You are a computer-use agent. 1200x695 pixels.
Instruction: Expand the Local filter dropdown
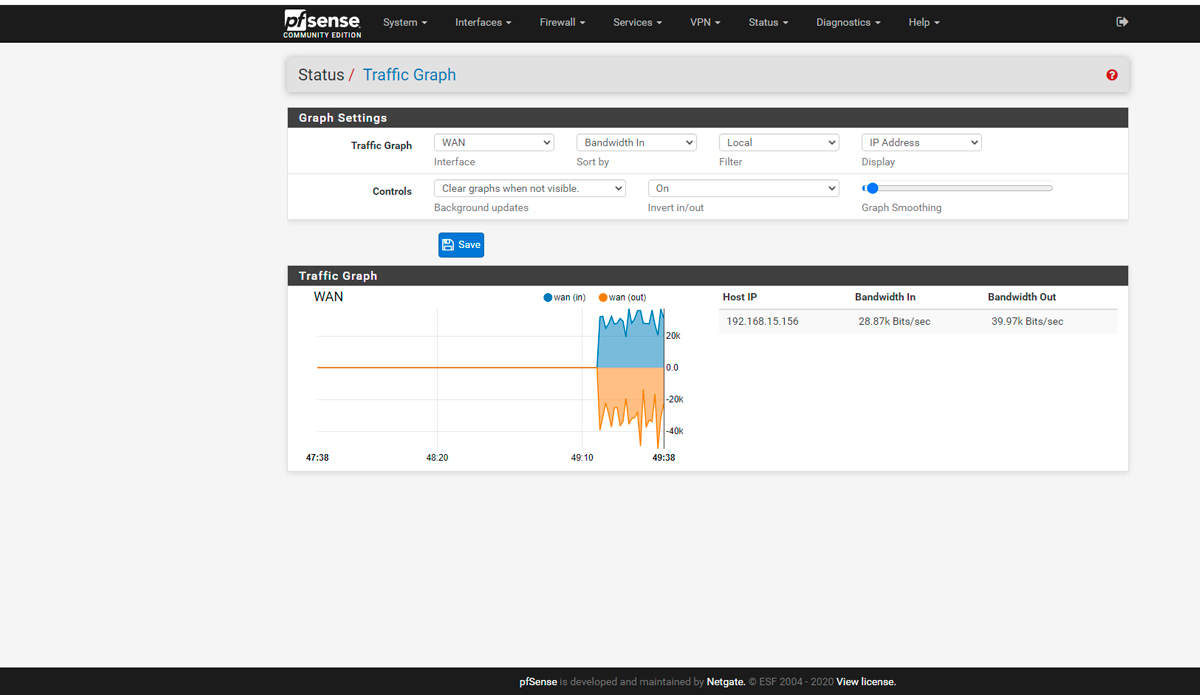[x=779, y=143]
